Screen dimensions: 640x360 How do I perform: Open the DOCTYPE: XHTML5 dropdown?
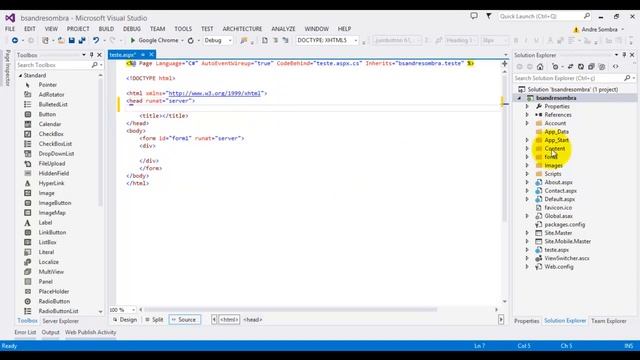tap(356, 40)
